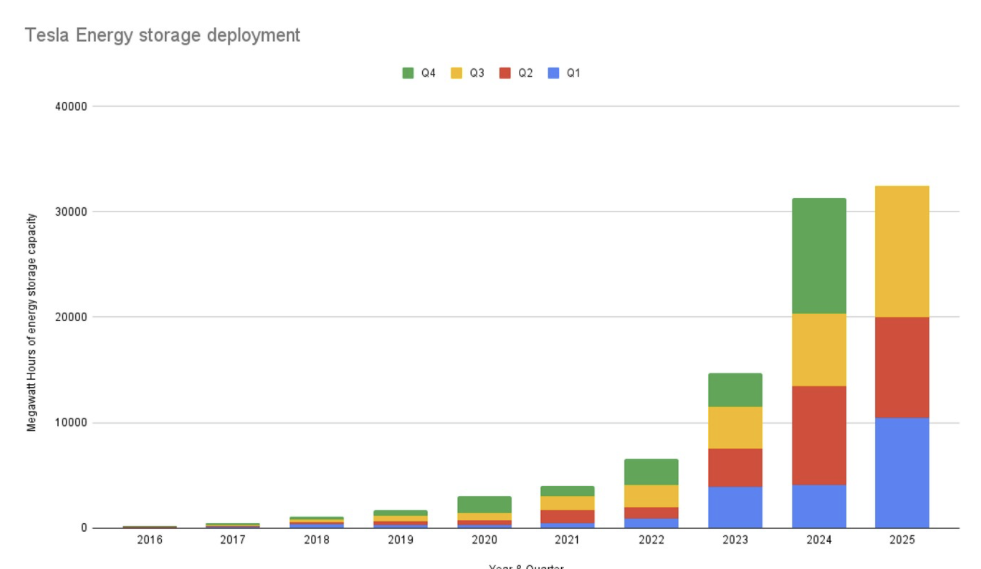Click the 2025 Q3 yellow bar segment
The height and width of the screenshot is (569, 981).
[x=901, y=251]
